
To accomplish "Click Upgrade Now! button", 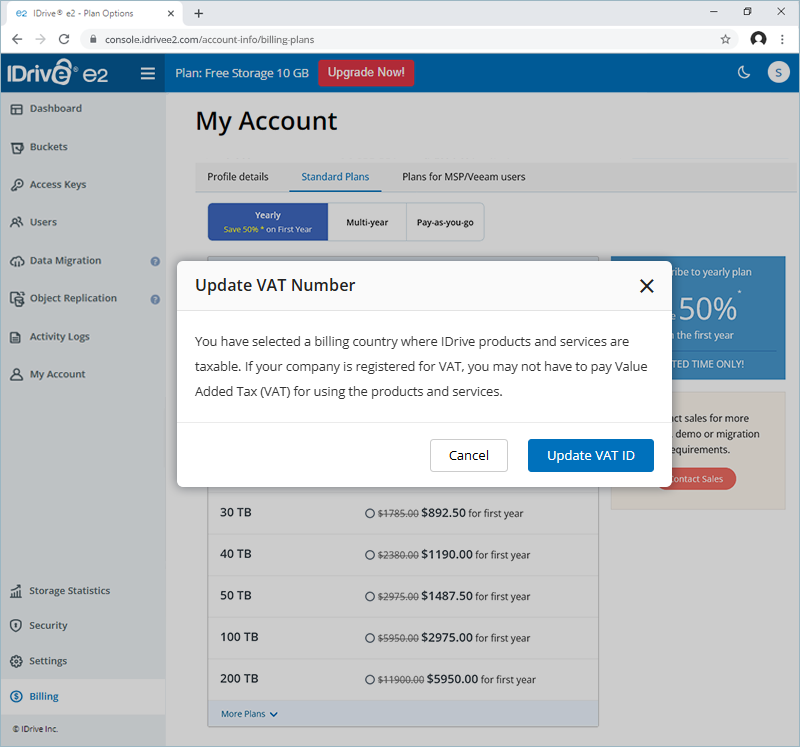I will point(366,72).
